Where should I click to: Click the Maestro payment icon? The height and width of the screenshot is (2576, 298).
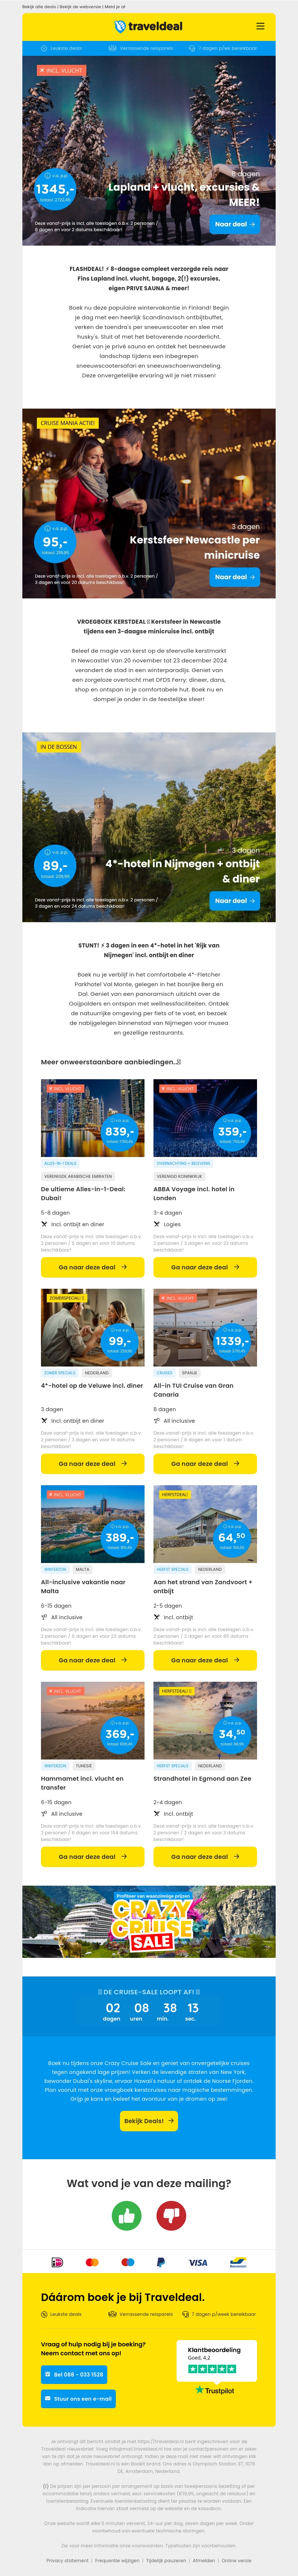(x=127, y=2262)
